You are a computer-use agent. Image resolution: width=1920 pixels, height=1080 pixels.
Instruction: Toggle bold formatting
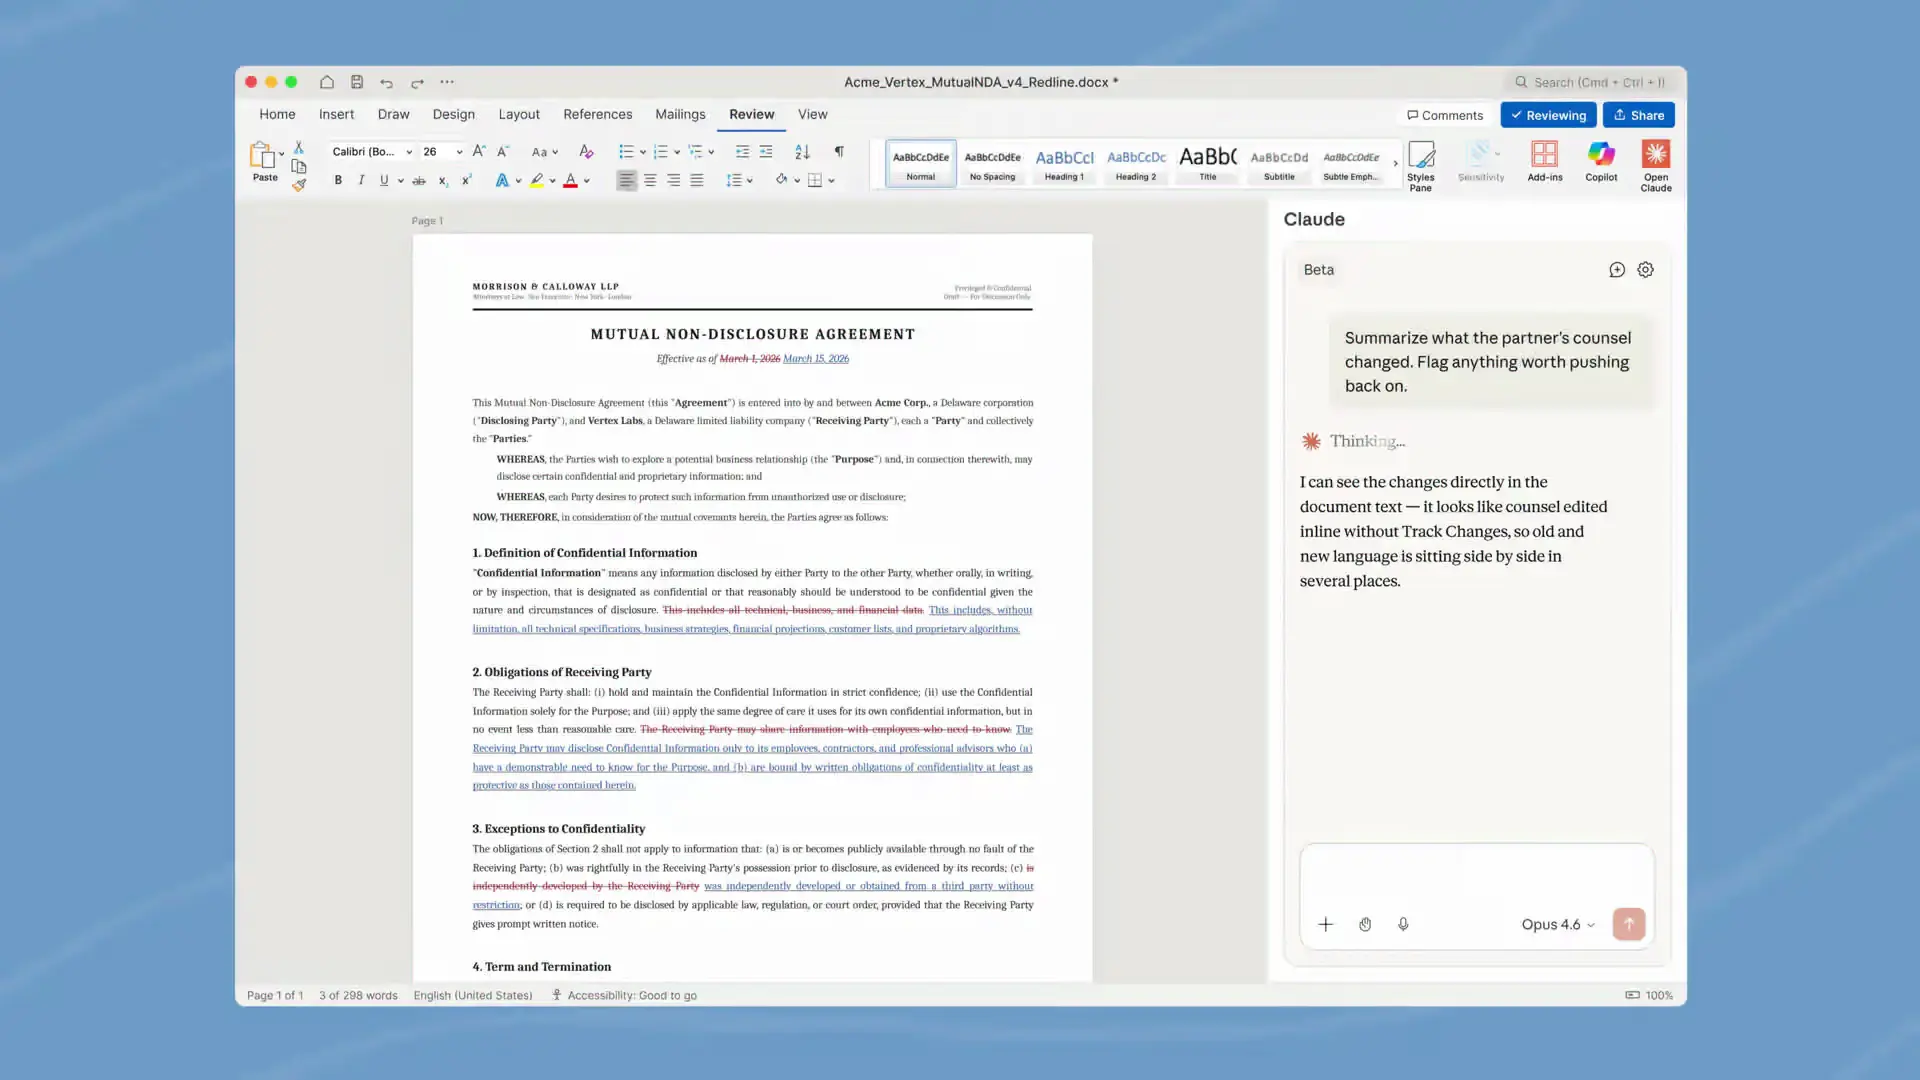pyautogui.click(x=338, y=181)
